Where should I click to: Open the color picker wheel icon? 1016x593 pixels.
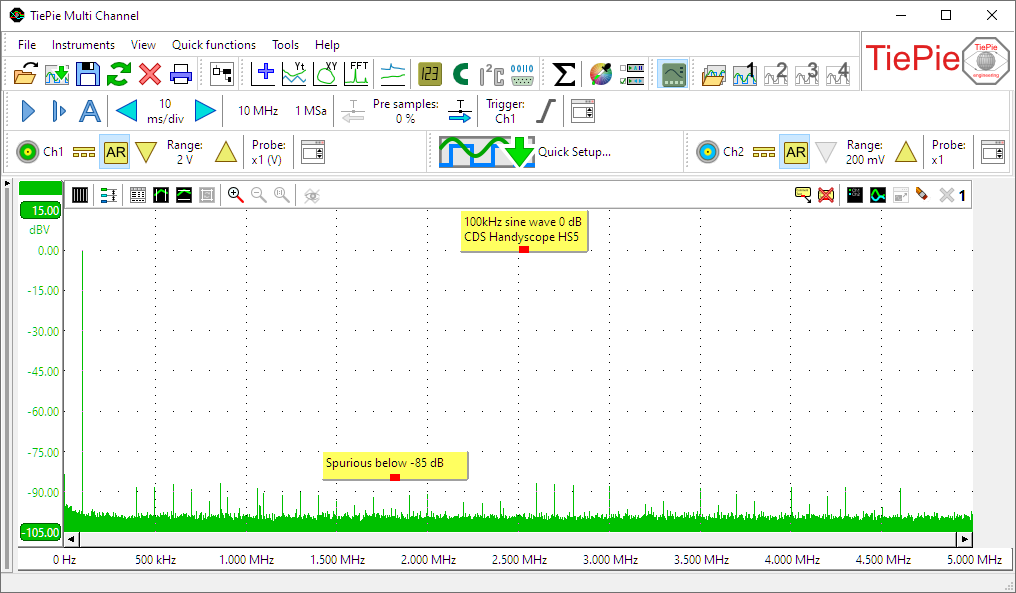point(600,74)
